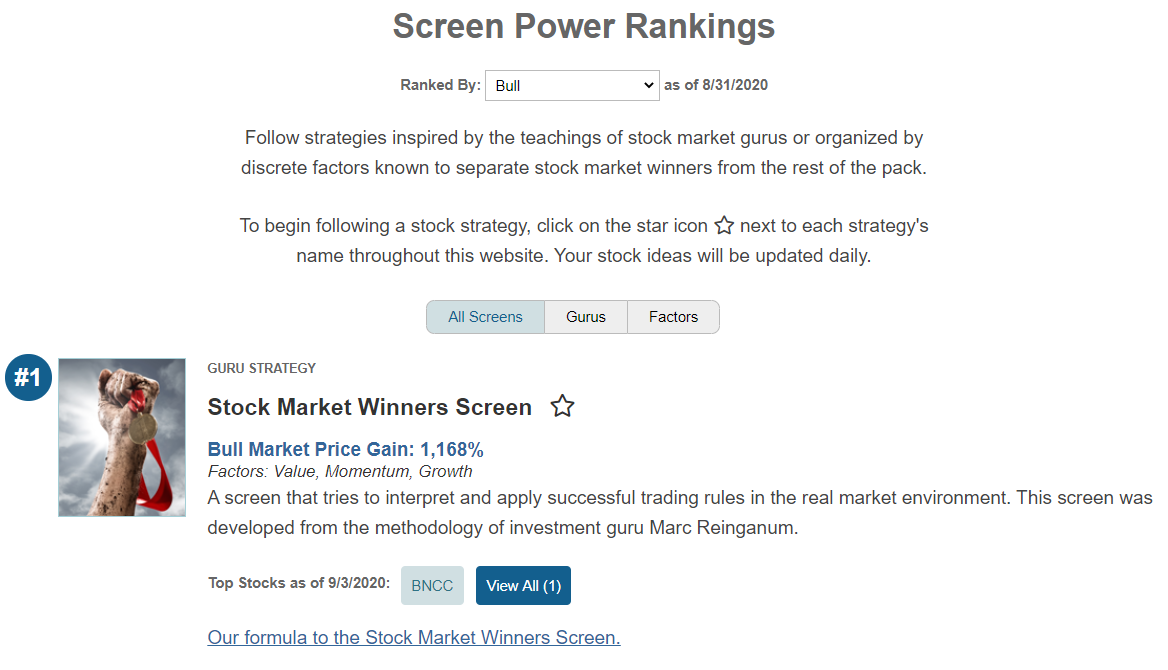Click the BNCC stock ticker button
This screenshot has width=1168, height=670.
[x=432, y=585]
